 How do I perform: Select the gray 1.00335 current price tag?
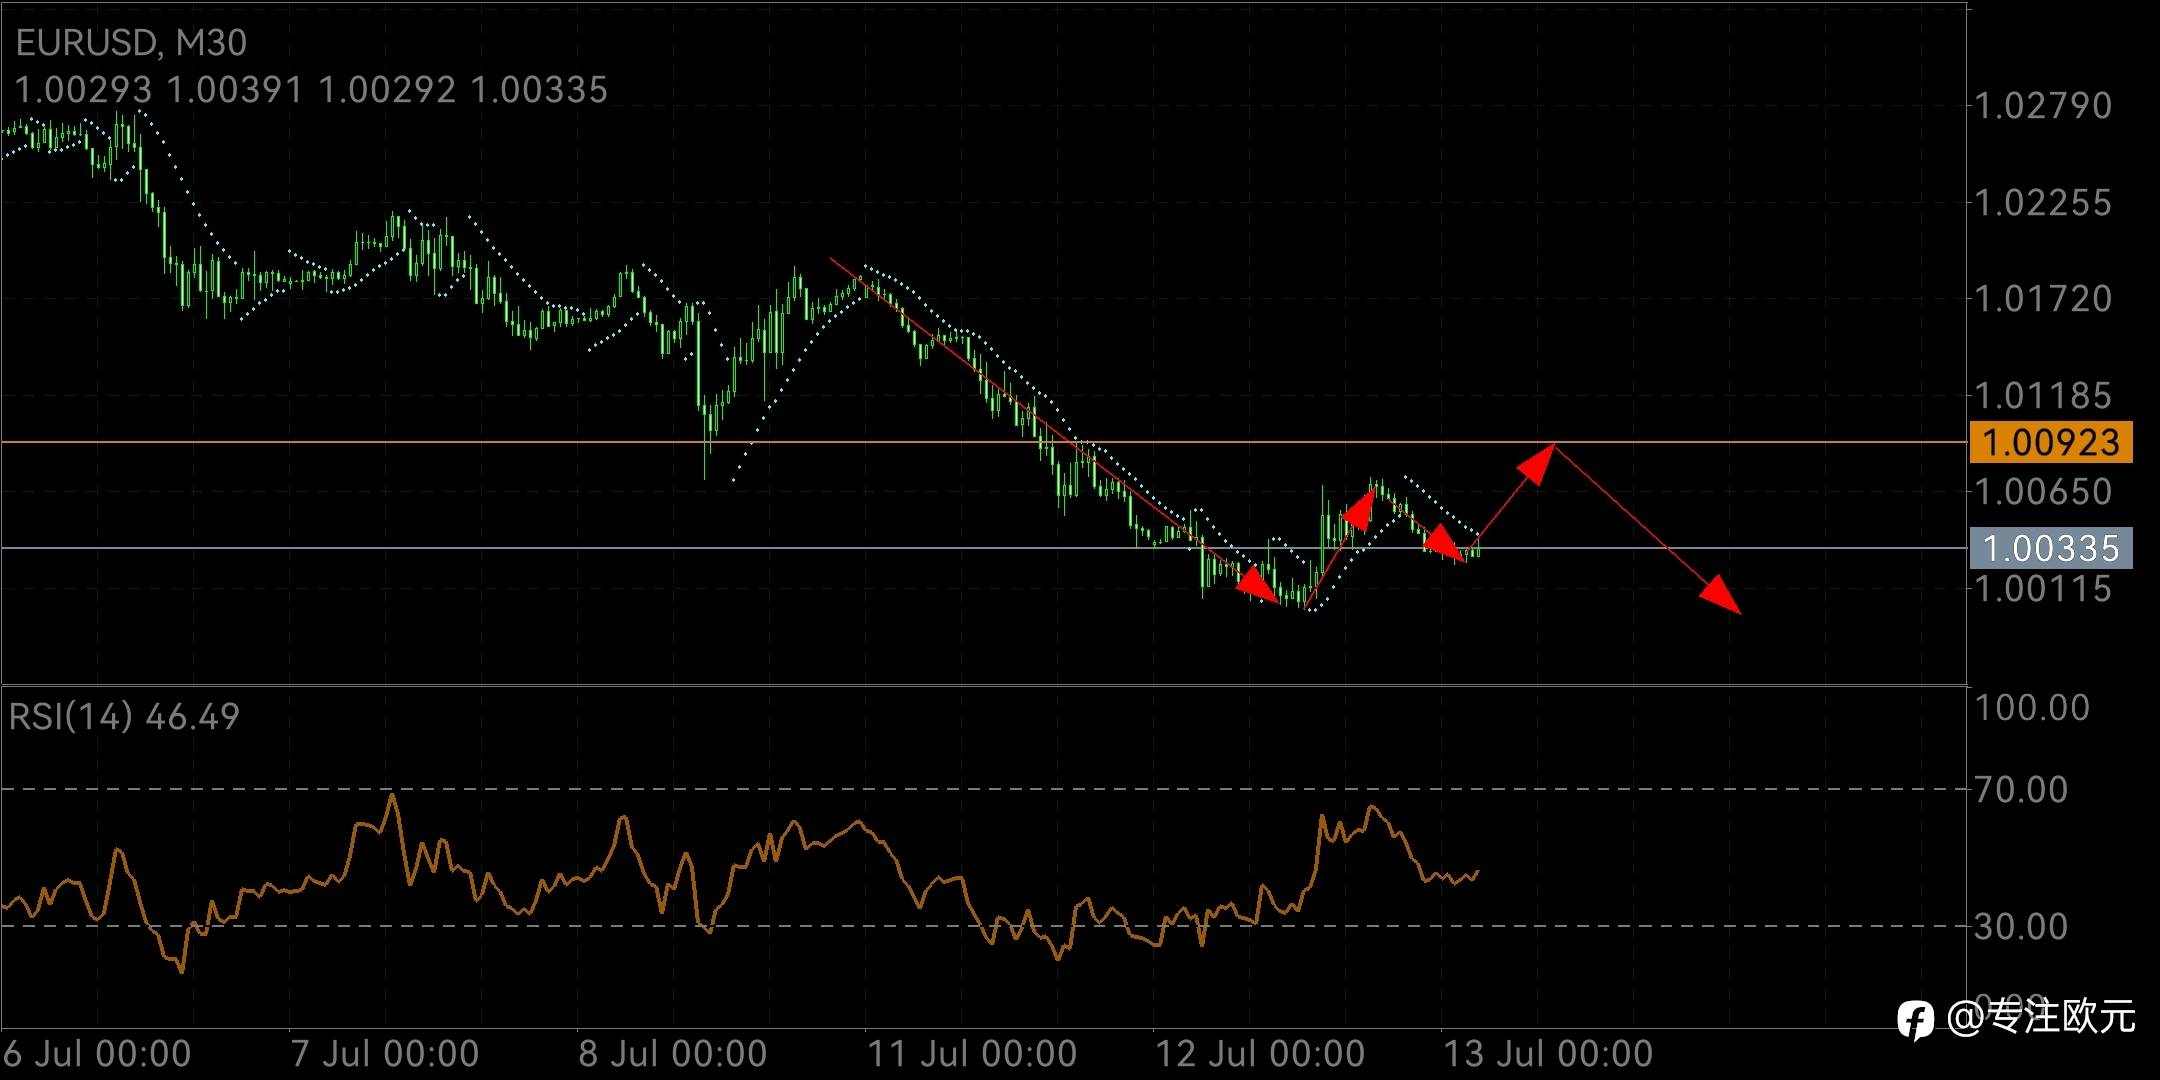[2050, 548]
